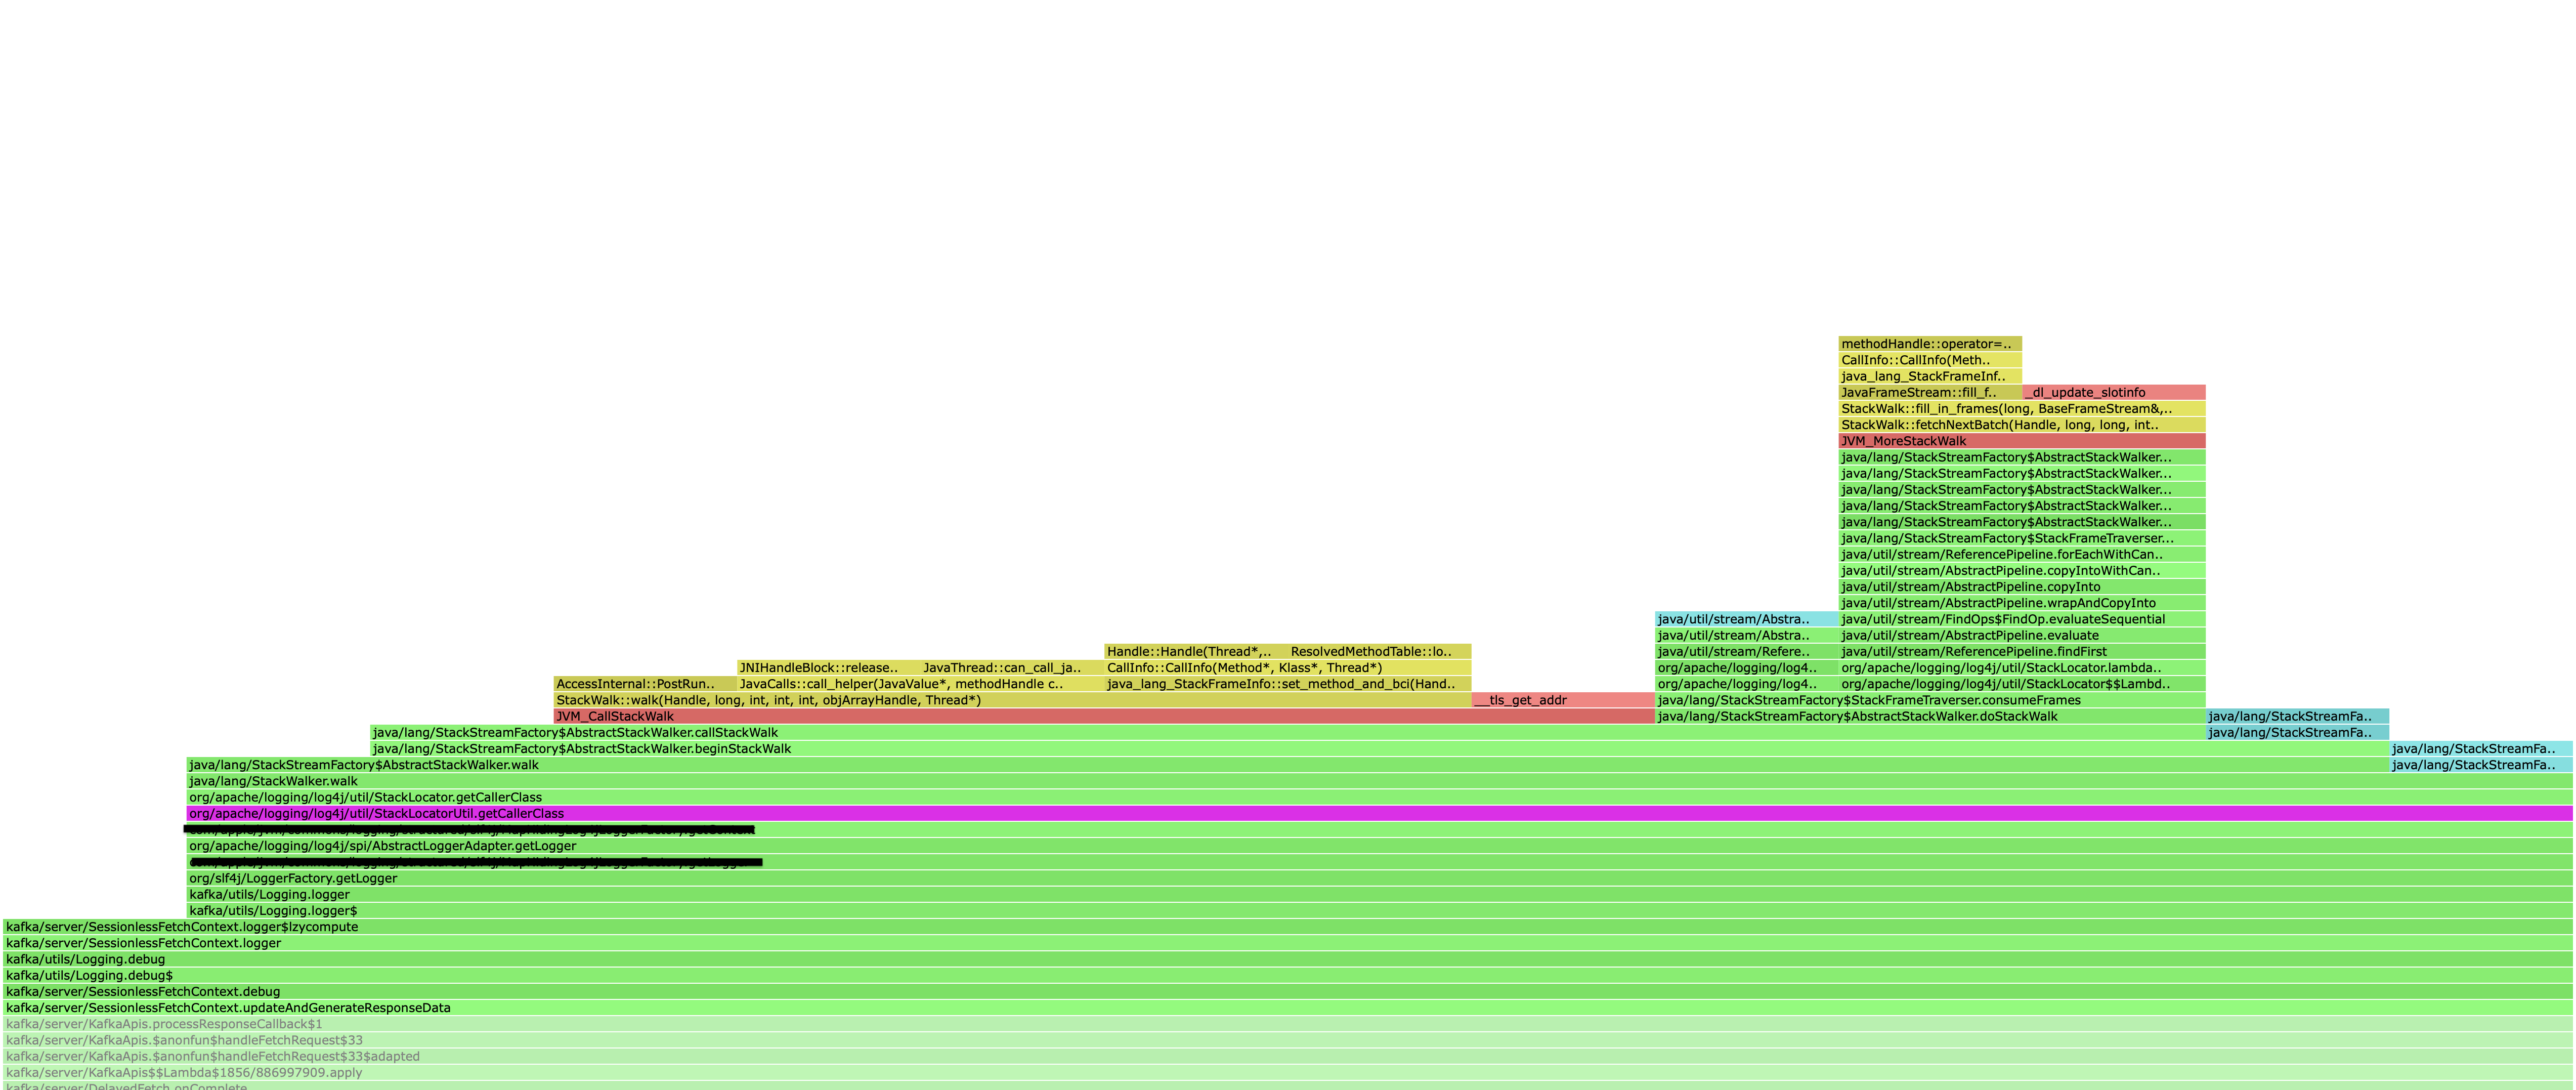
Task: Select the updateAndGenerateResponseData frame
Action: coord(1288,1008)
